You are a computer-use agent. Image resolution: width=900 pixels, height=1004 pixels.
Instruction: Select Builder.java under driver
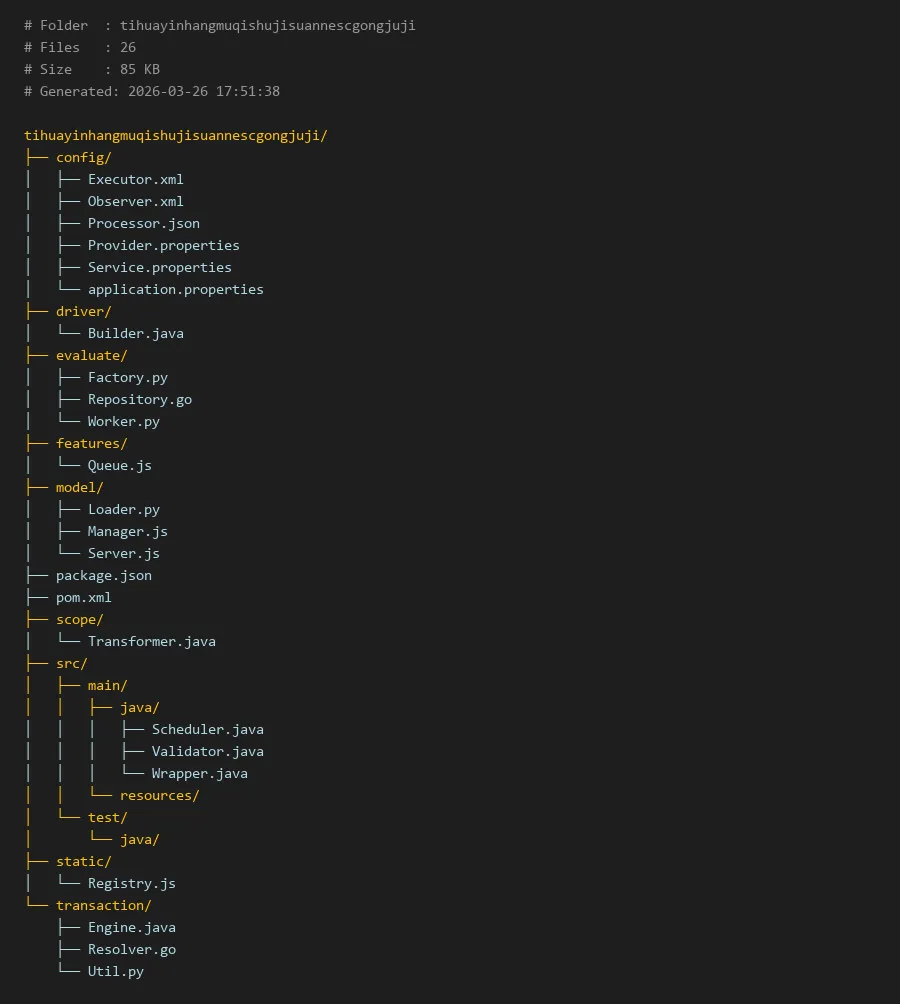(x=135, y=334)
